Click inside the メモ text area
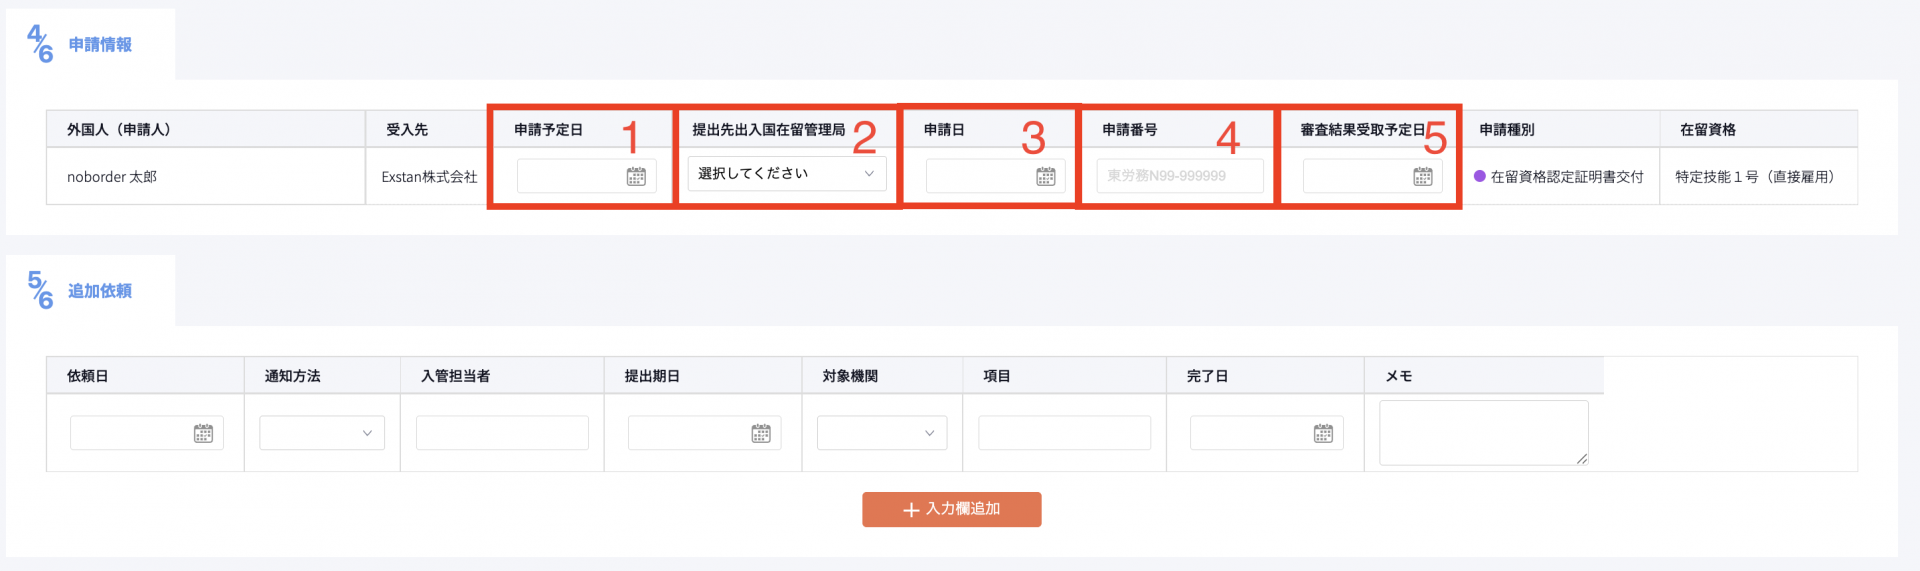This screenshot has width=1920, height=571. click(x=1482, y=432)
